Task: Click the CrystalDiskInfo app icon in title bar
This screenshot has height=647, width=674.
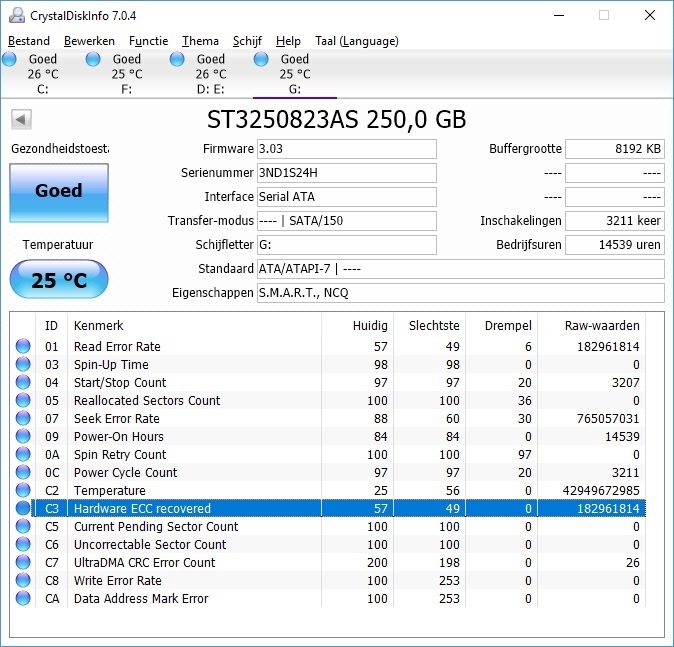Action: pos(17,15)
